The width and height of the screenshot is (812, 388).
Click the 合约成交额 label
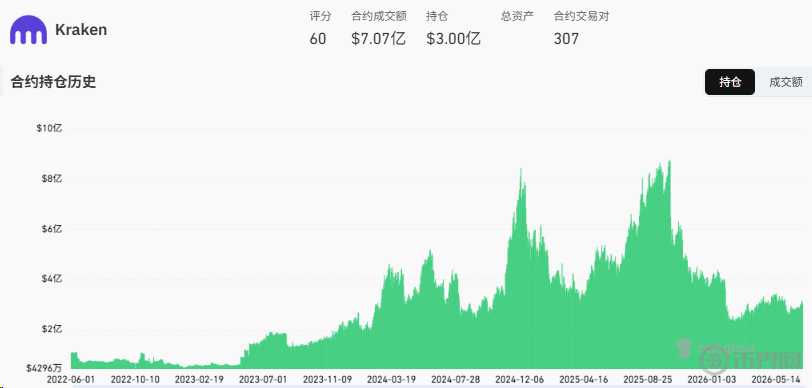coord(379,16)
